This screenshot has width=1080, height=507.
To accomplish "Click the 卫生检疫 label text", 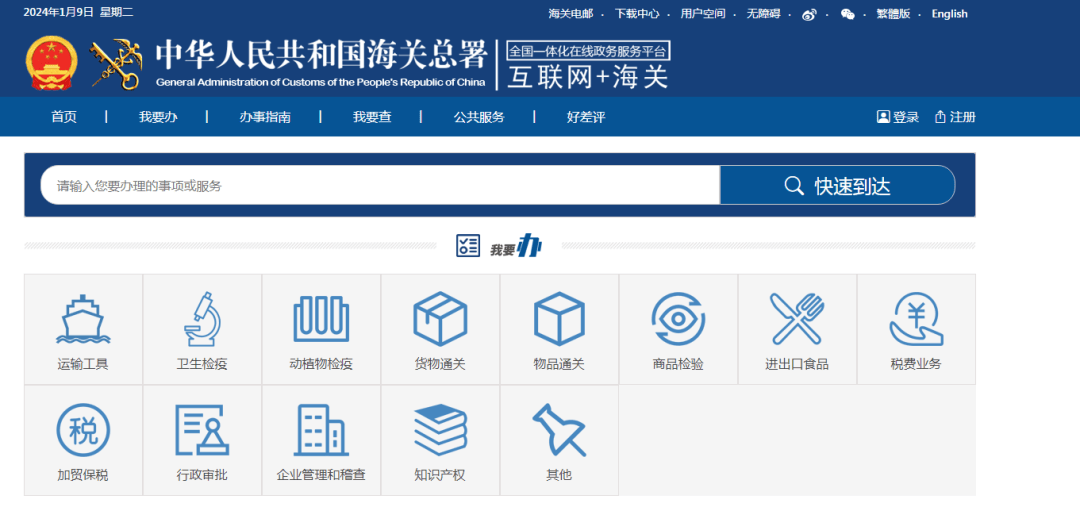I will 202,364.
